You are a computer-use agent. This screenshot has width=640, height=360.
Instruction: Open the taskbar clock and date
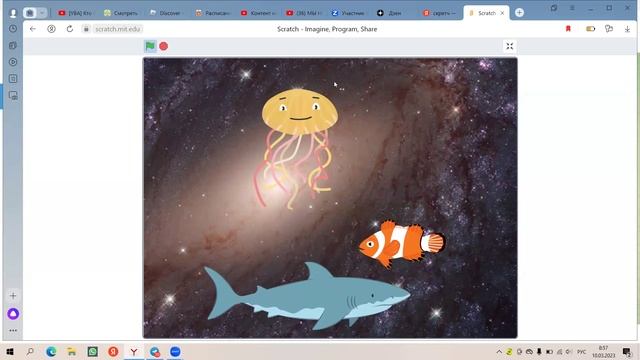(x=603, y=352)
